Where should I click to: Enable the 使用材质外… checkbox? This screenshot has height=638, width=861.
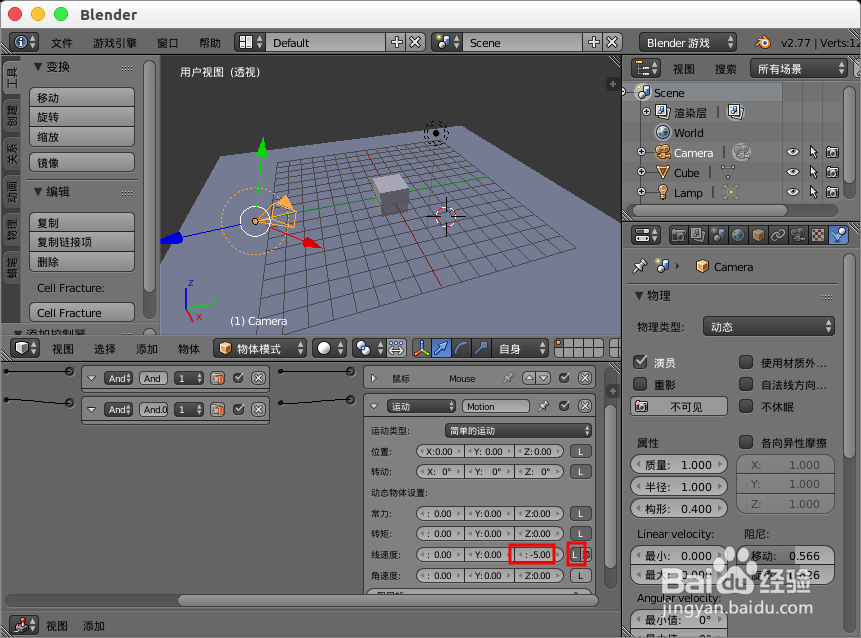click(746, 362)
